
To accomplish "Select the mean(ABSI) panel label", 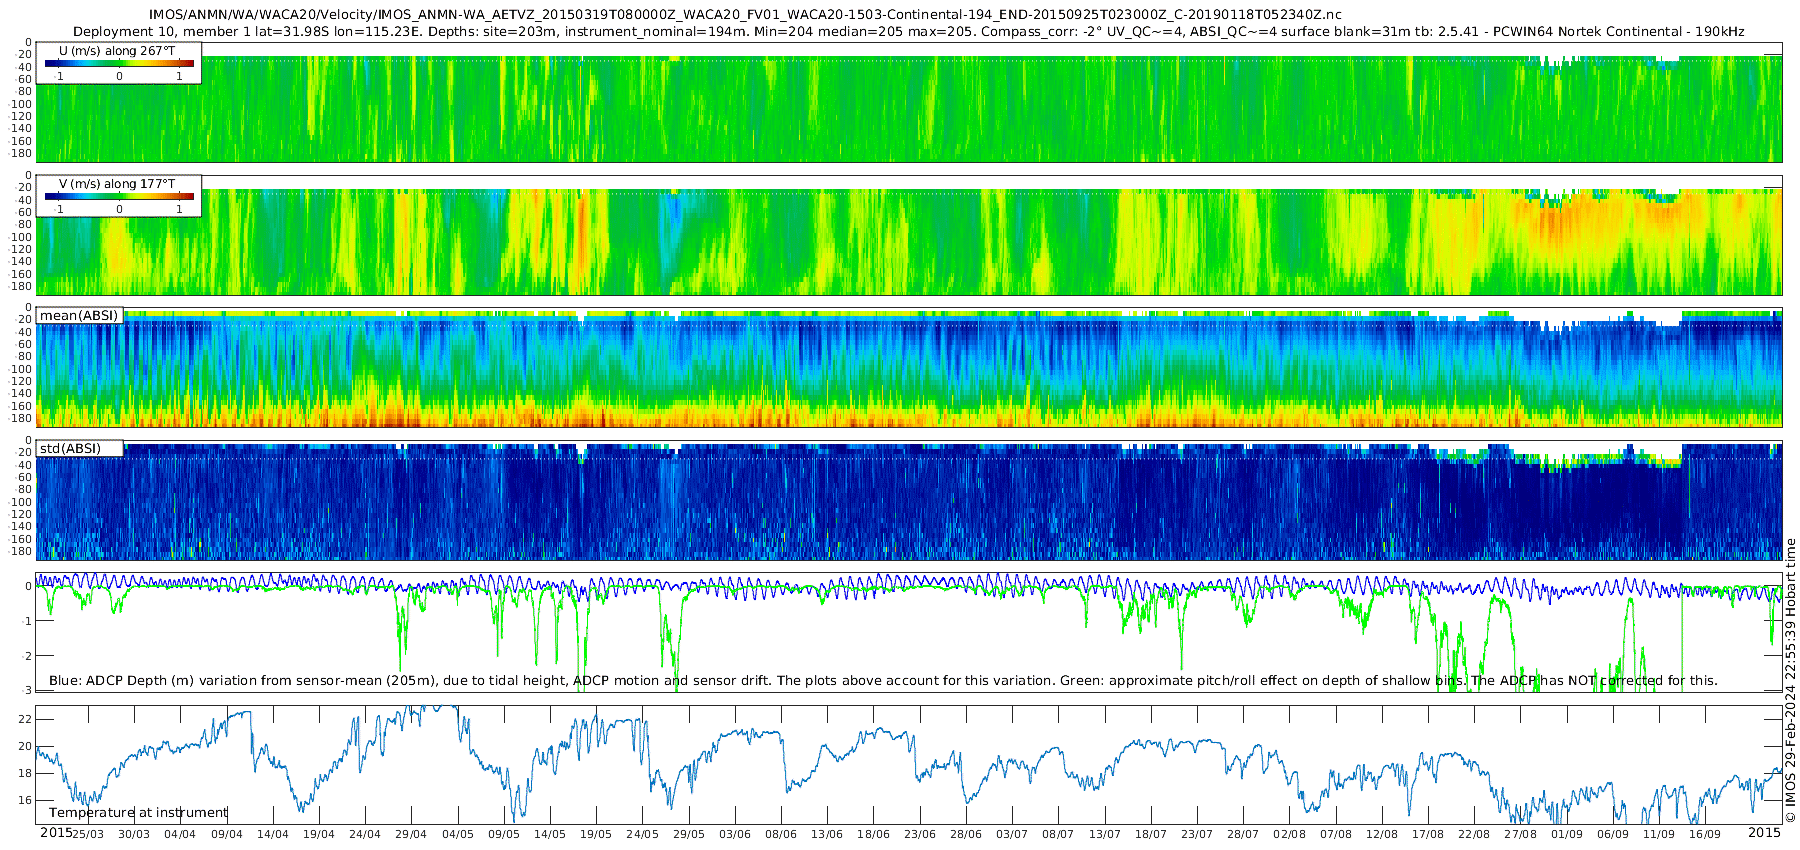I will [79, 315].
